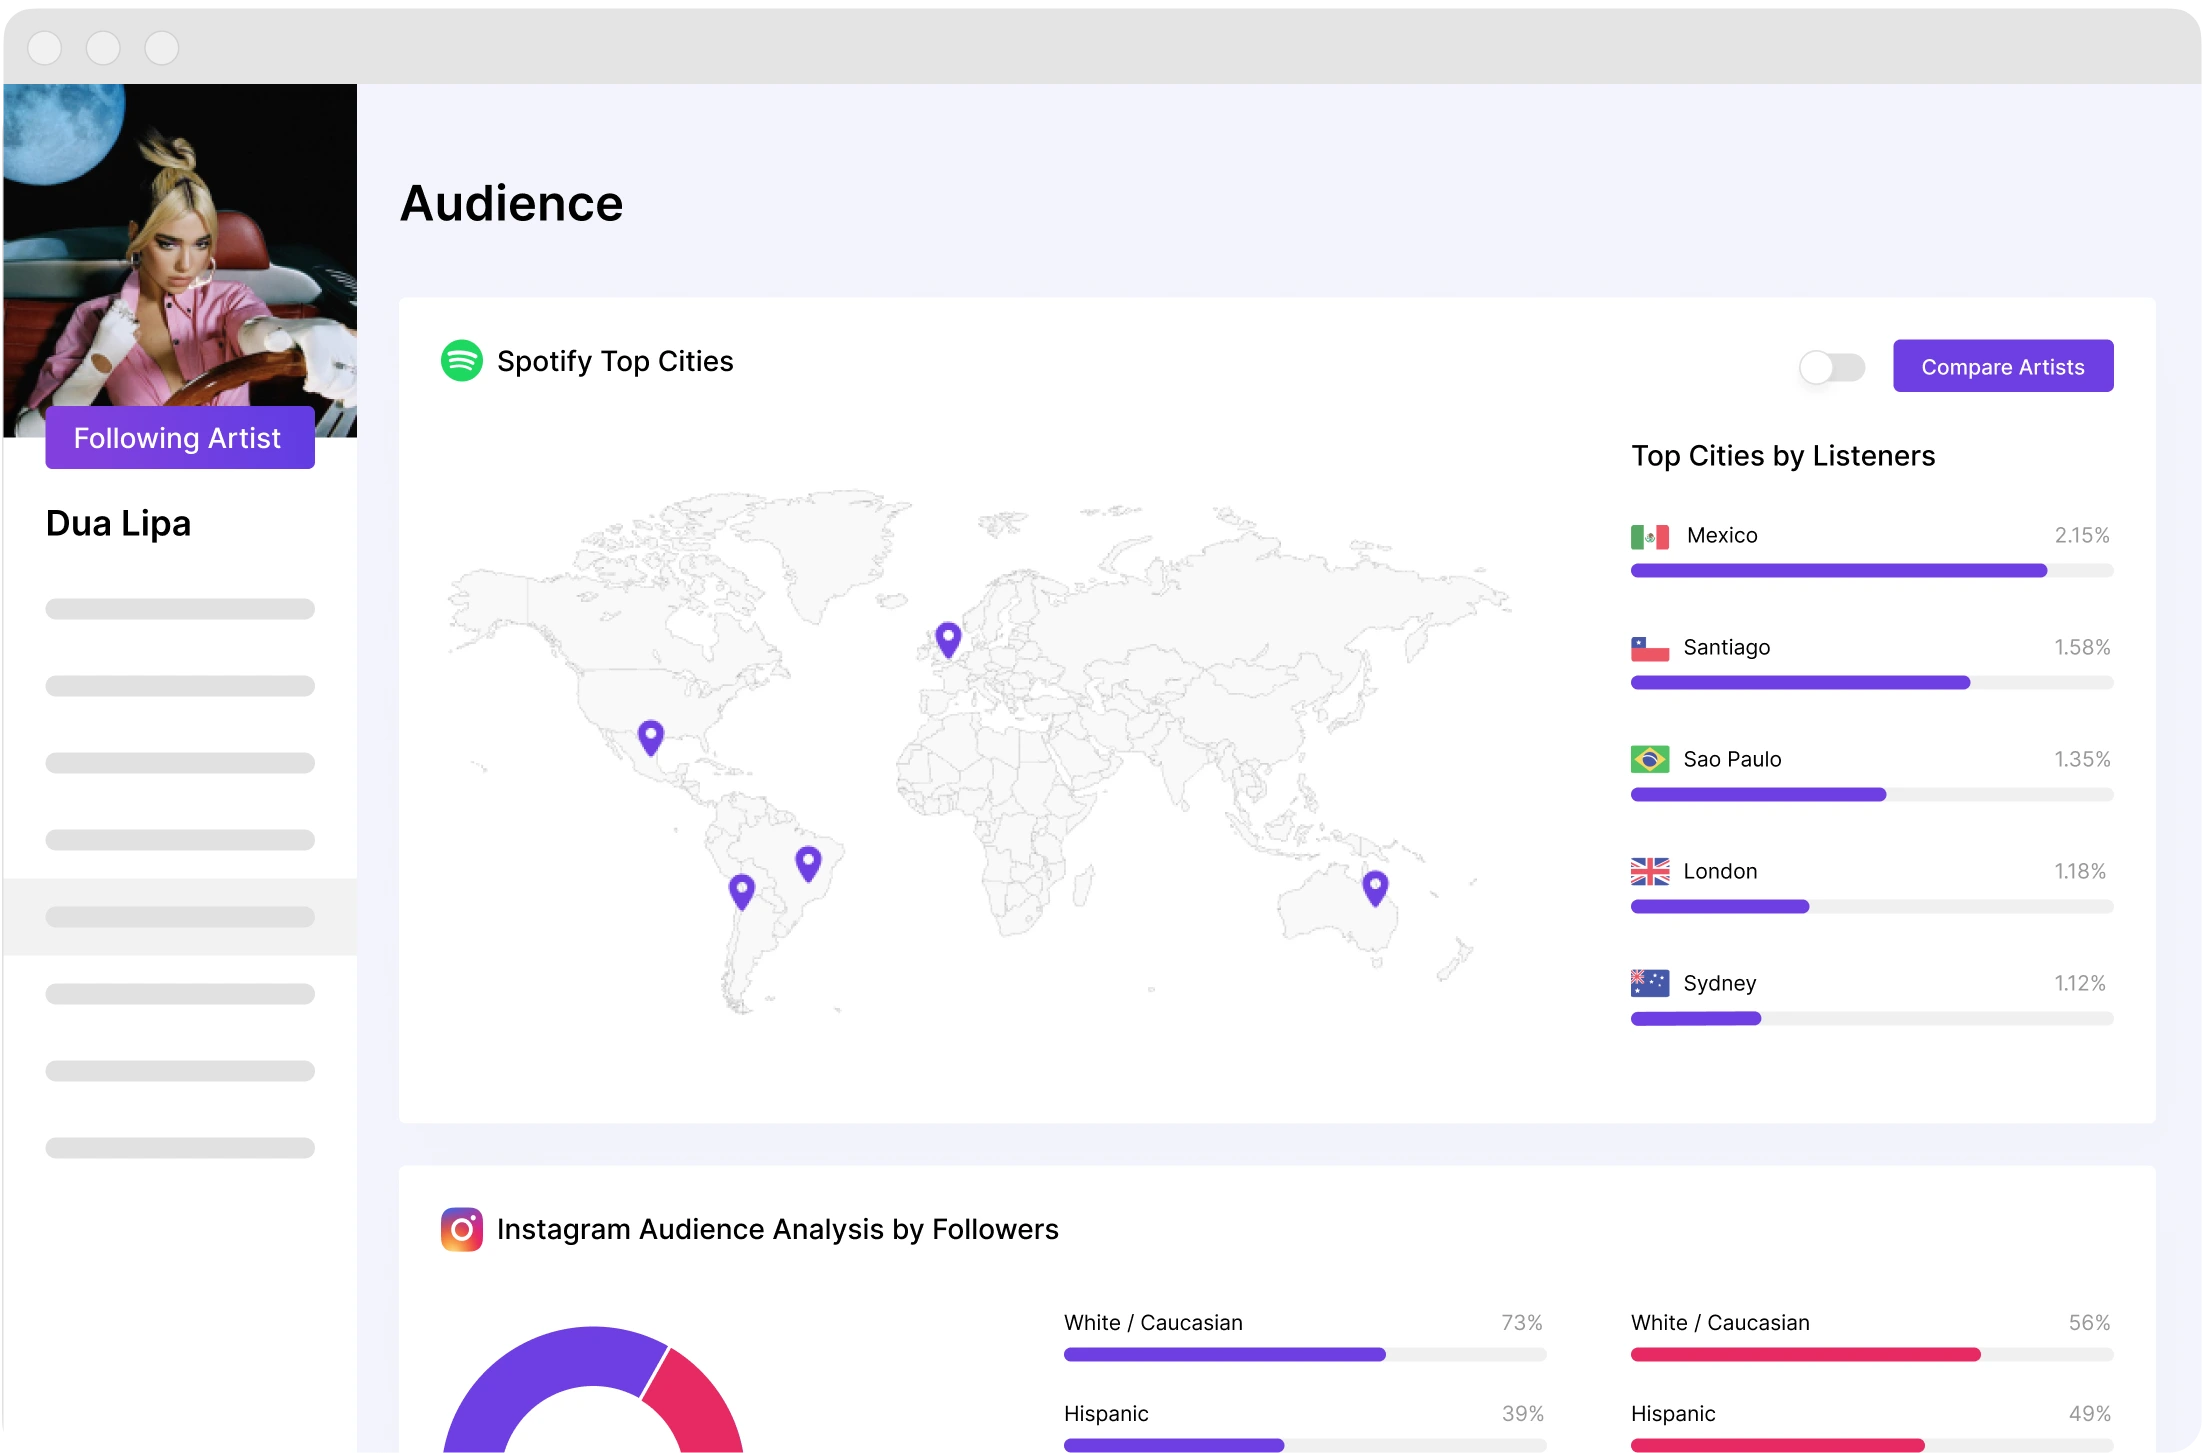2202x1453 pixels.
Task: Select the Mexico map pin
Action: [x=651, y=736]
